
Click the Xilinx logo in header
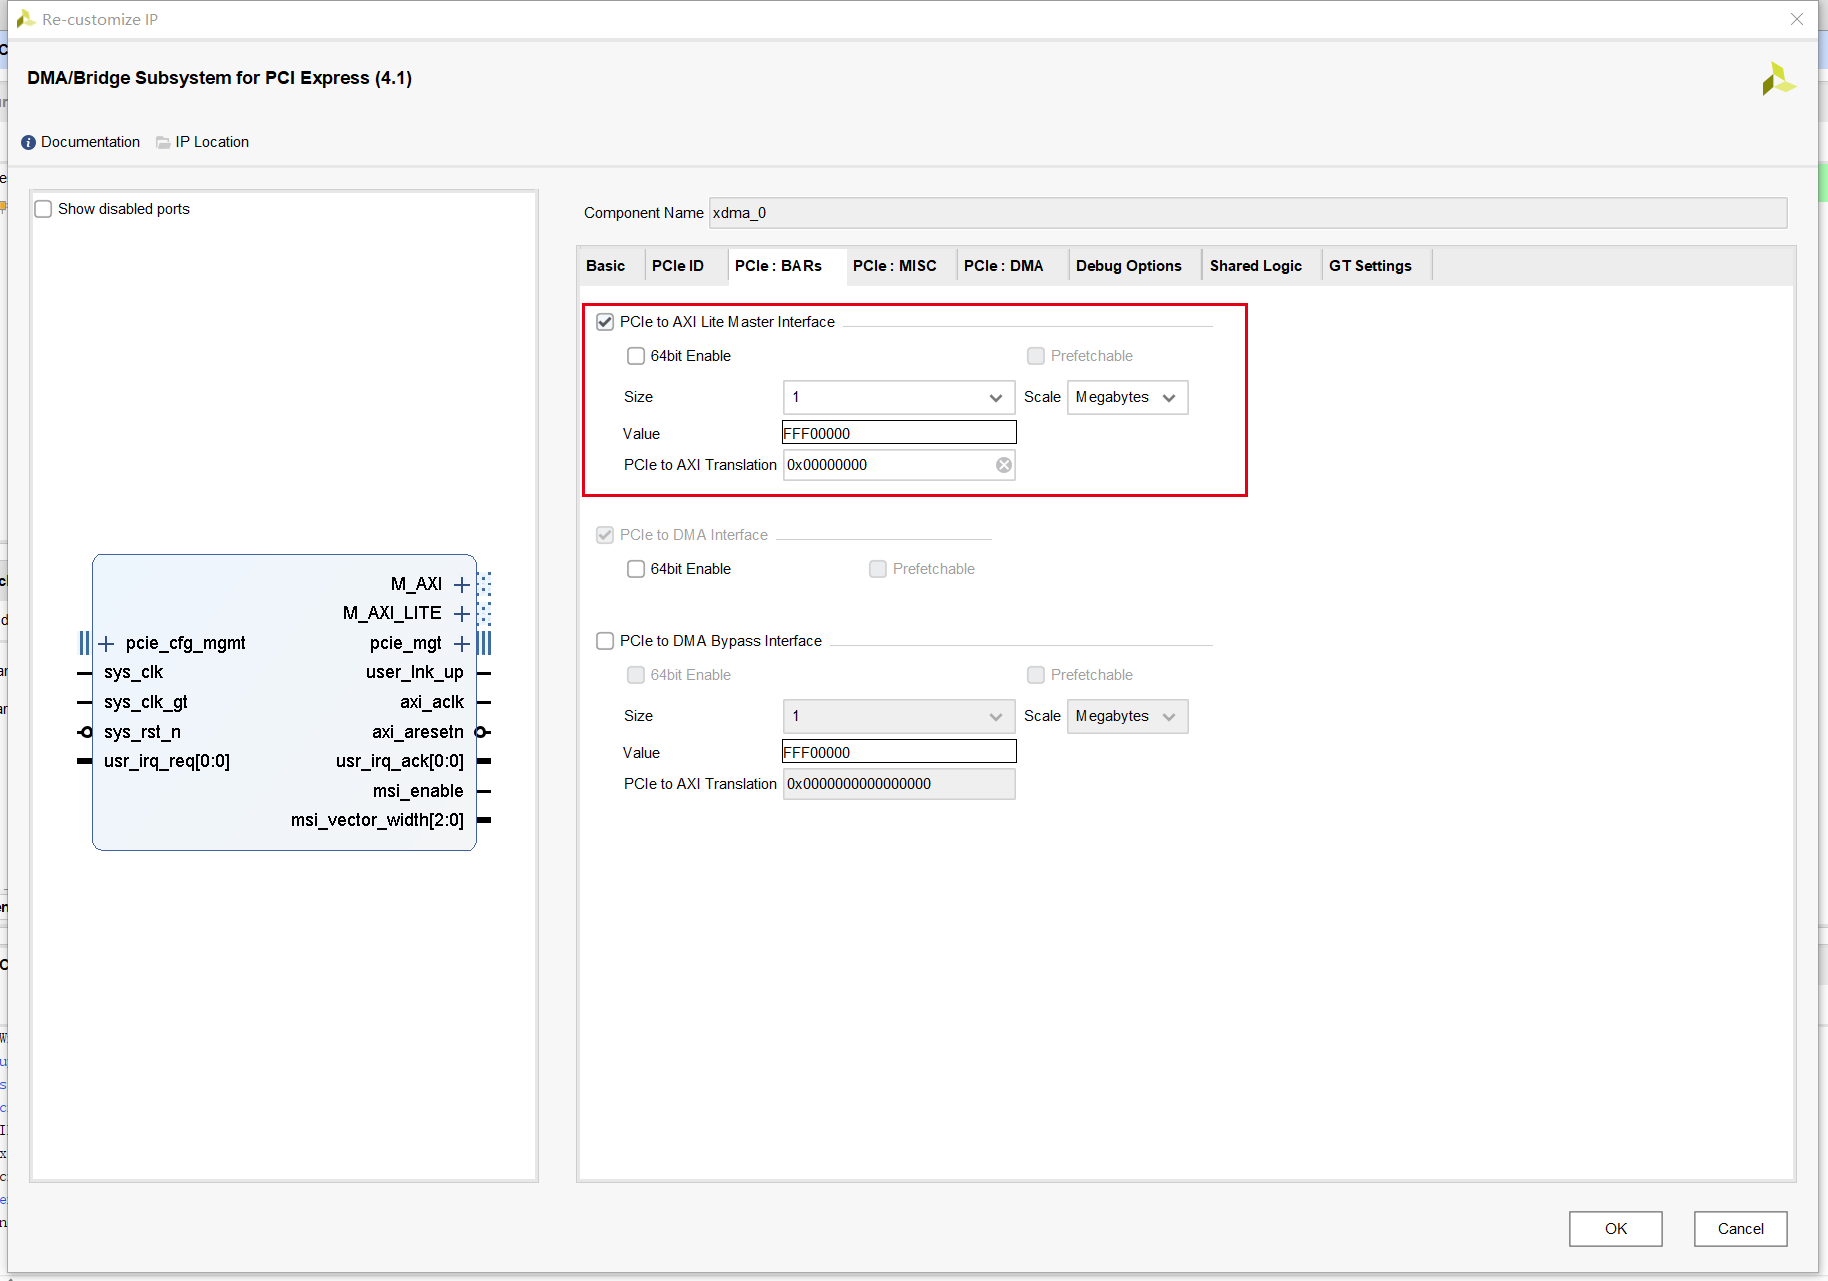1778,79
